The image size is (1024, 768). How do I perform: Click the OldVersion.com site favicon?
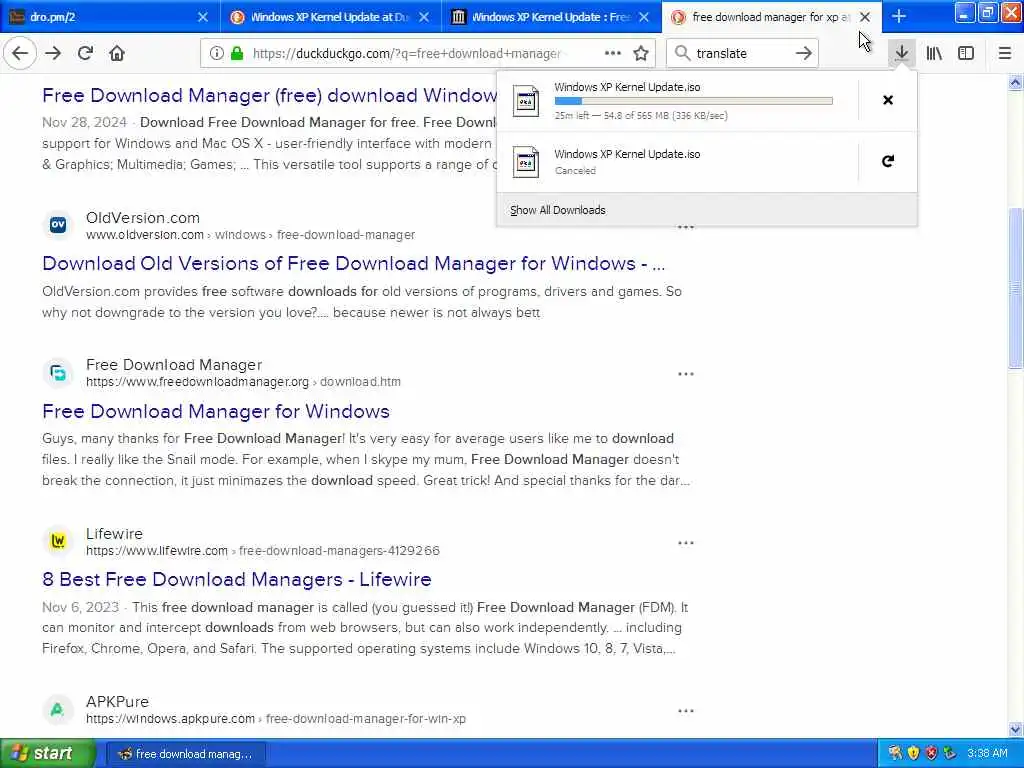click(58, 225)
